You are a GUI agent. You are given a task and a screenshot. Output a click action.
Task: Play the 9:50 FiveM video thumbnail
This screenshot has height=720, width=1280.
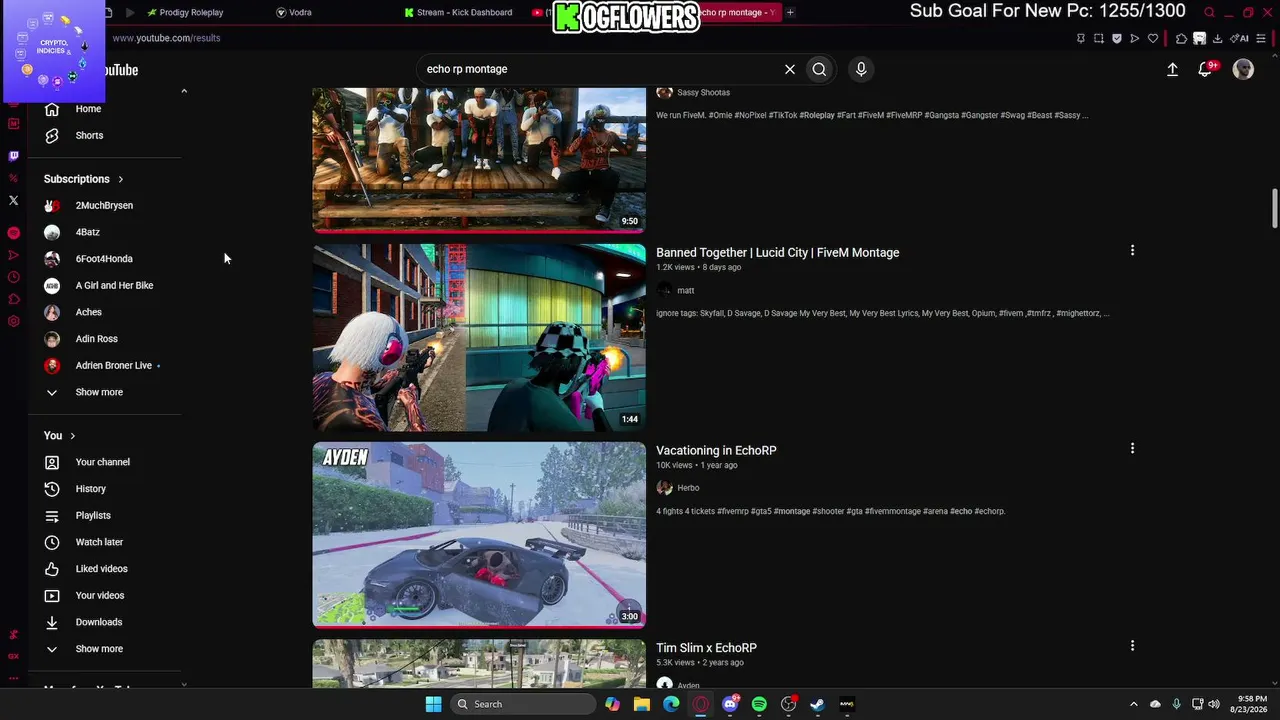pos(479,160)
